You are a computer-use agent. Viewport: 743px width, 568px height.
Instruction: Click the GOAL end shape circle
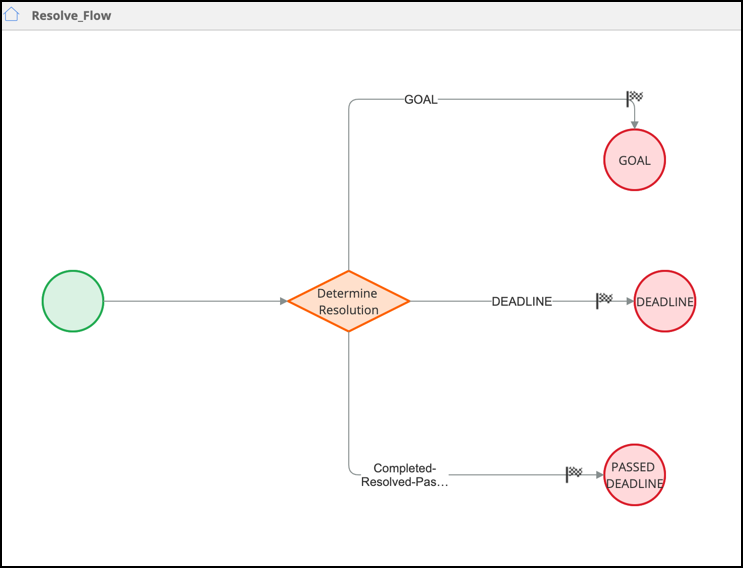(x=634, y=160)
